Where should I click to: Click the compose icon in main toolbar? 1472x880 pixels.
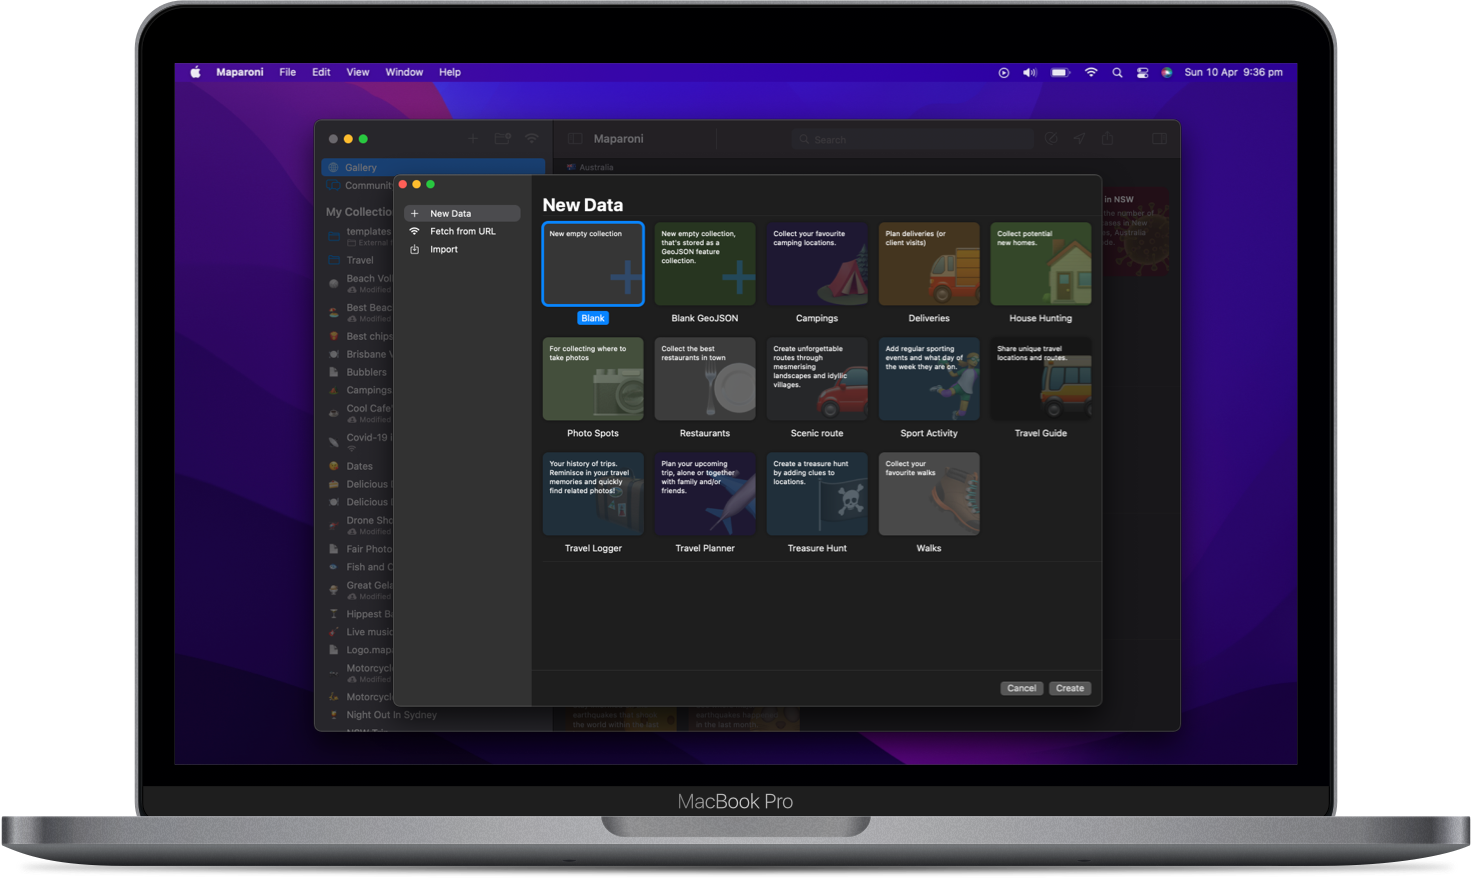(1051, 139)
